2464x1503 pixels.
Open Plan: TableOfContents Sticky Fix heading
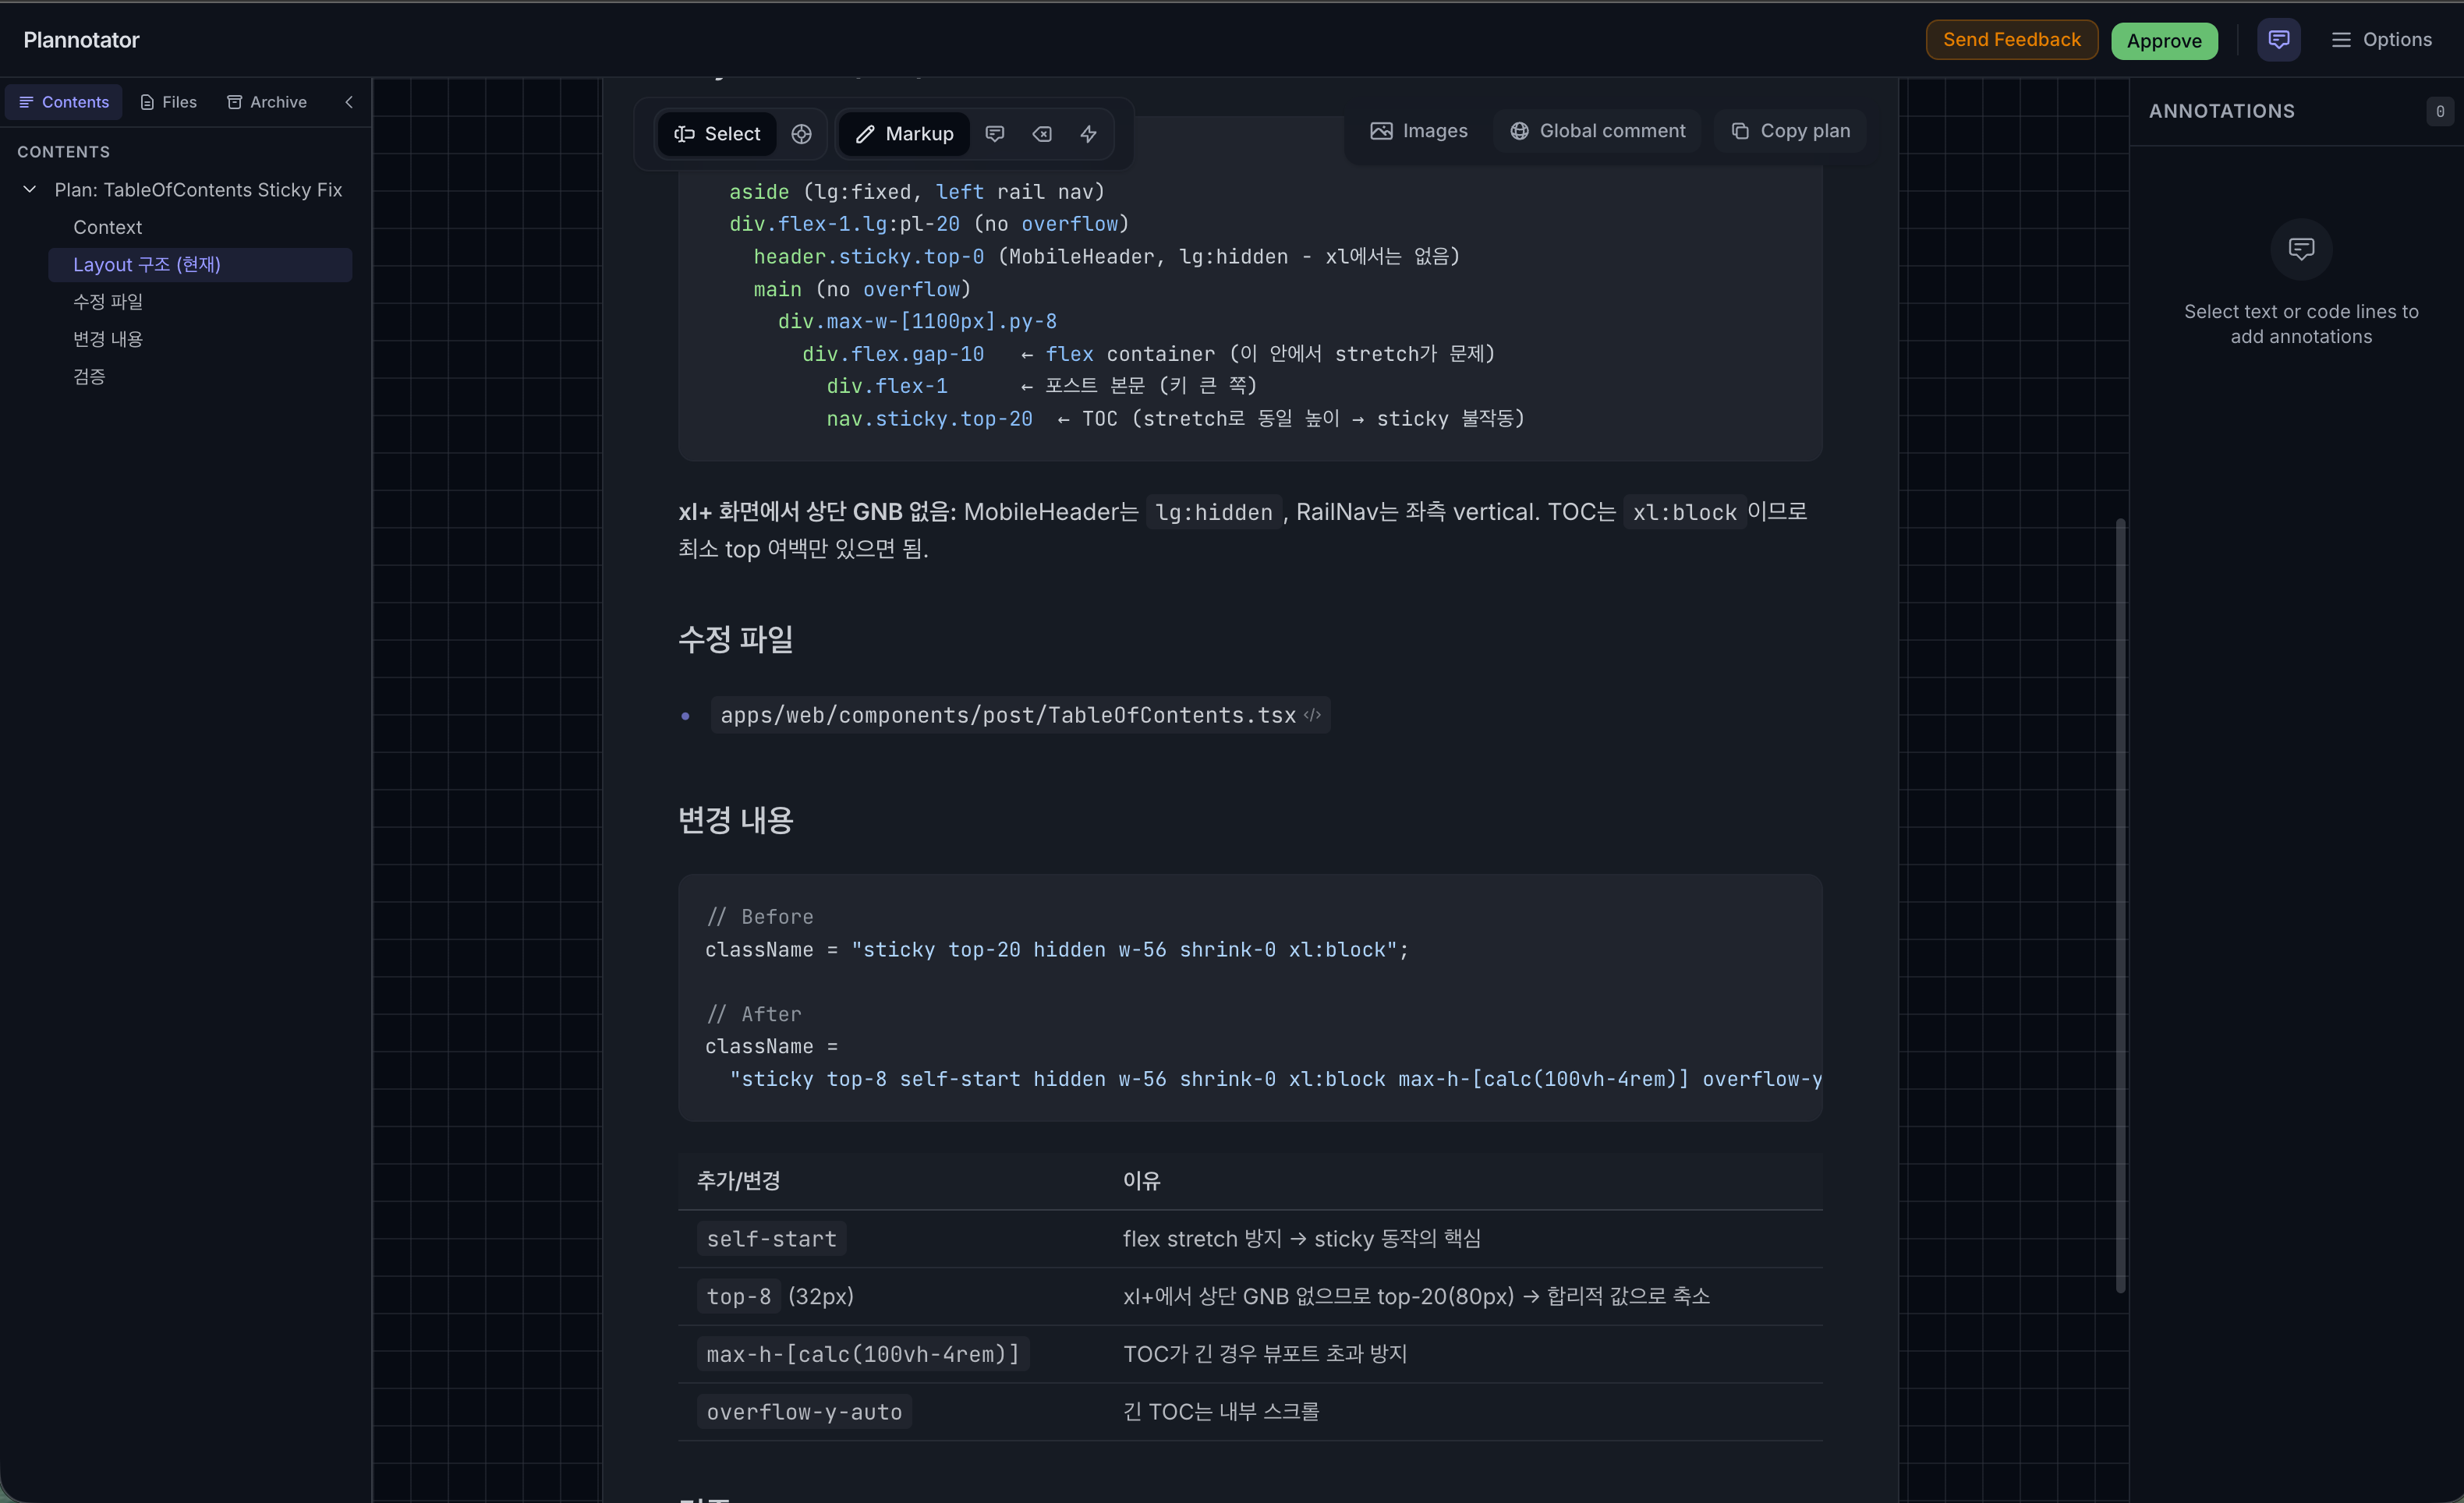click(198, 190)
